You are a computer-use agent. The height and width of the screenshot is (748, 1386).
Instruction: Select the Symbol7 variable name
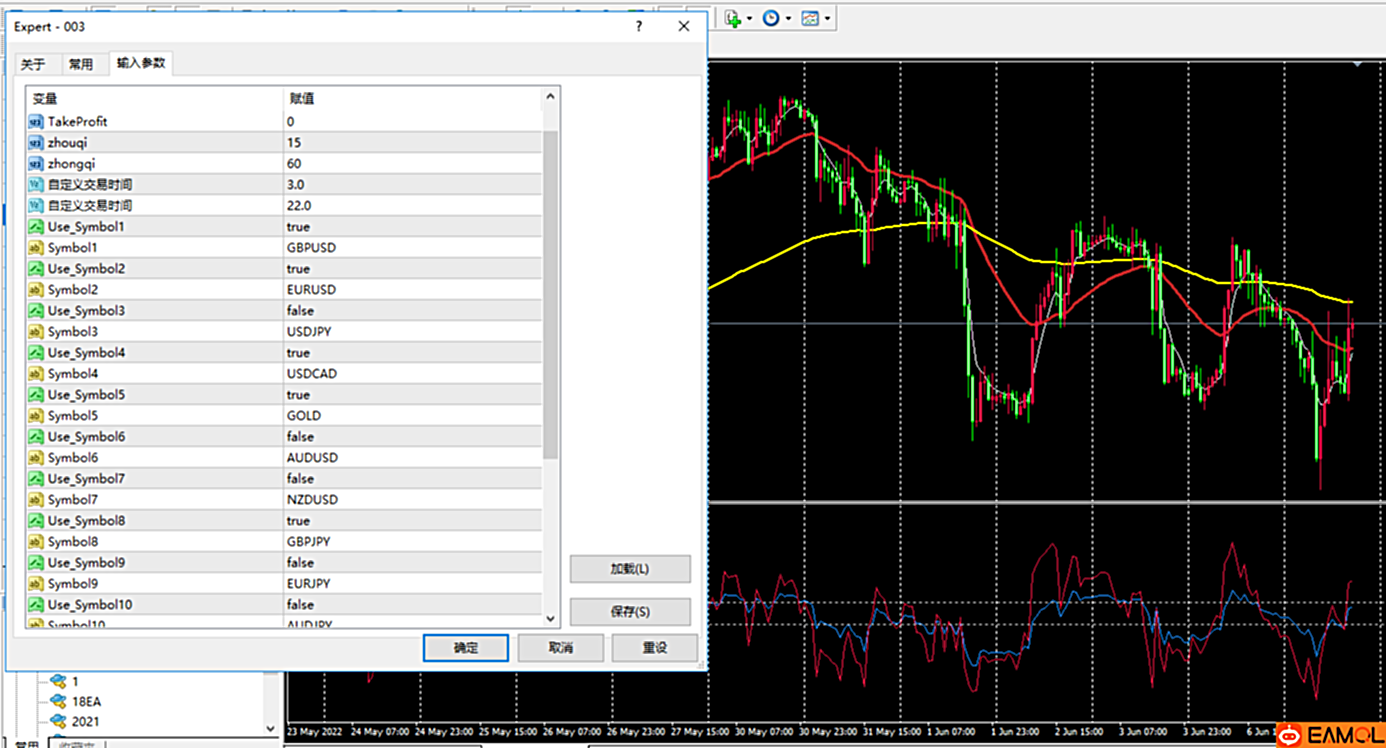pyautogui.click(x=73, y=499)
